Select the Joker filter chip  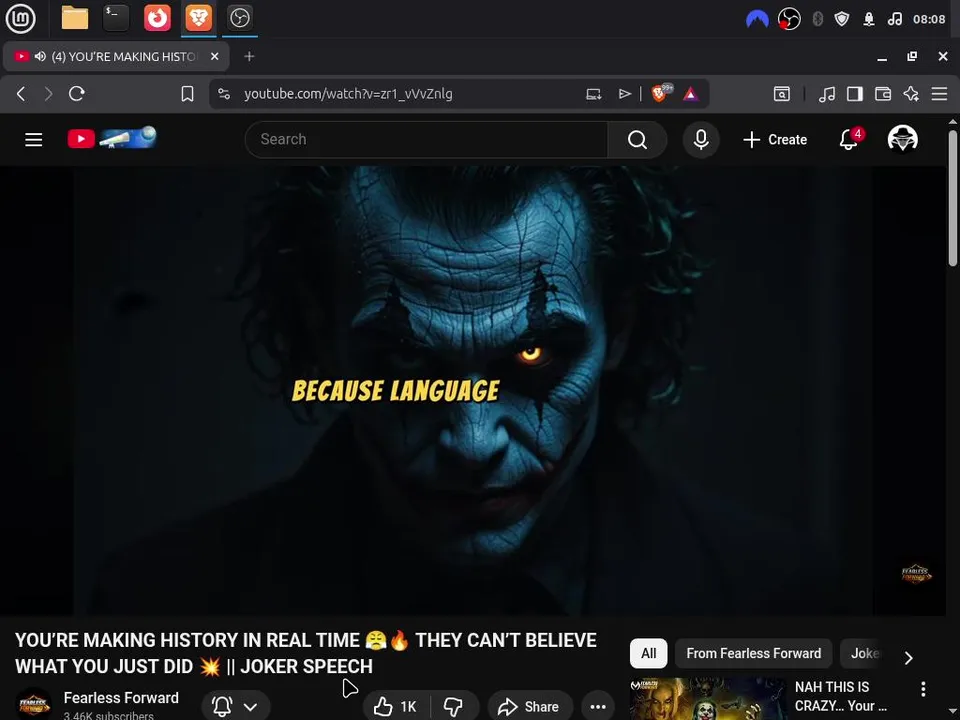864,653
